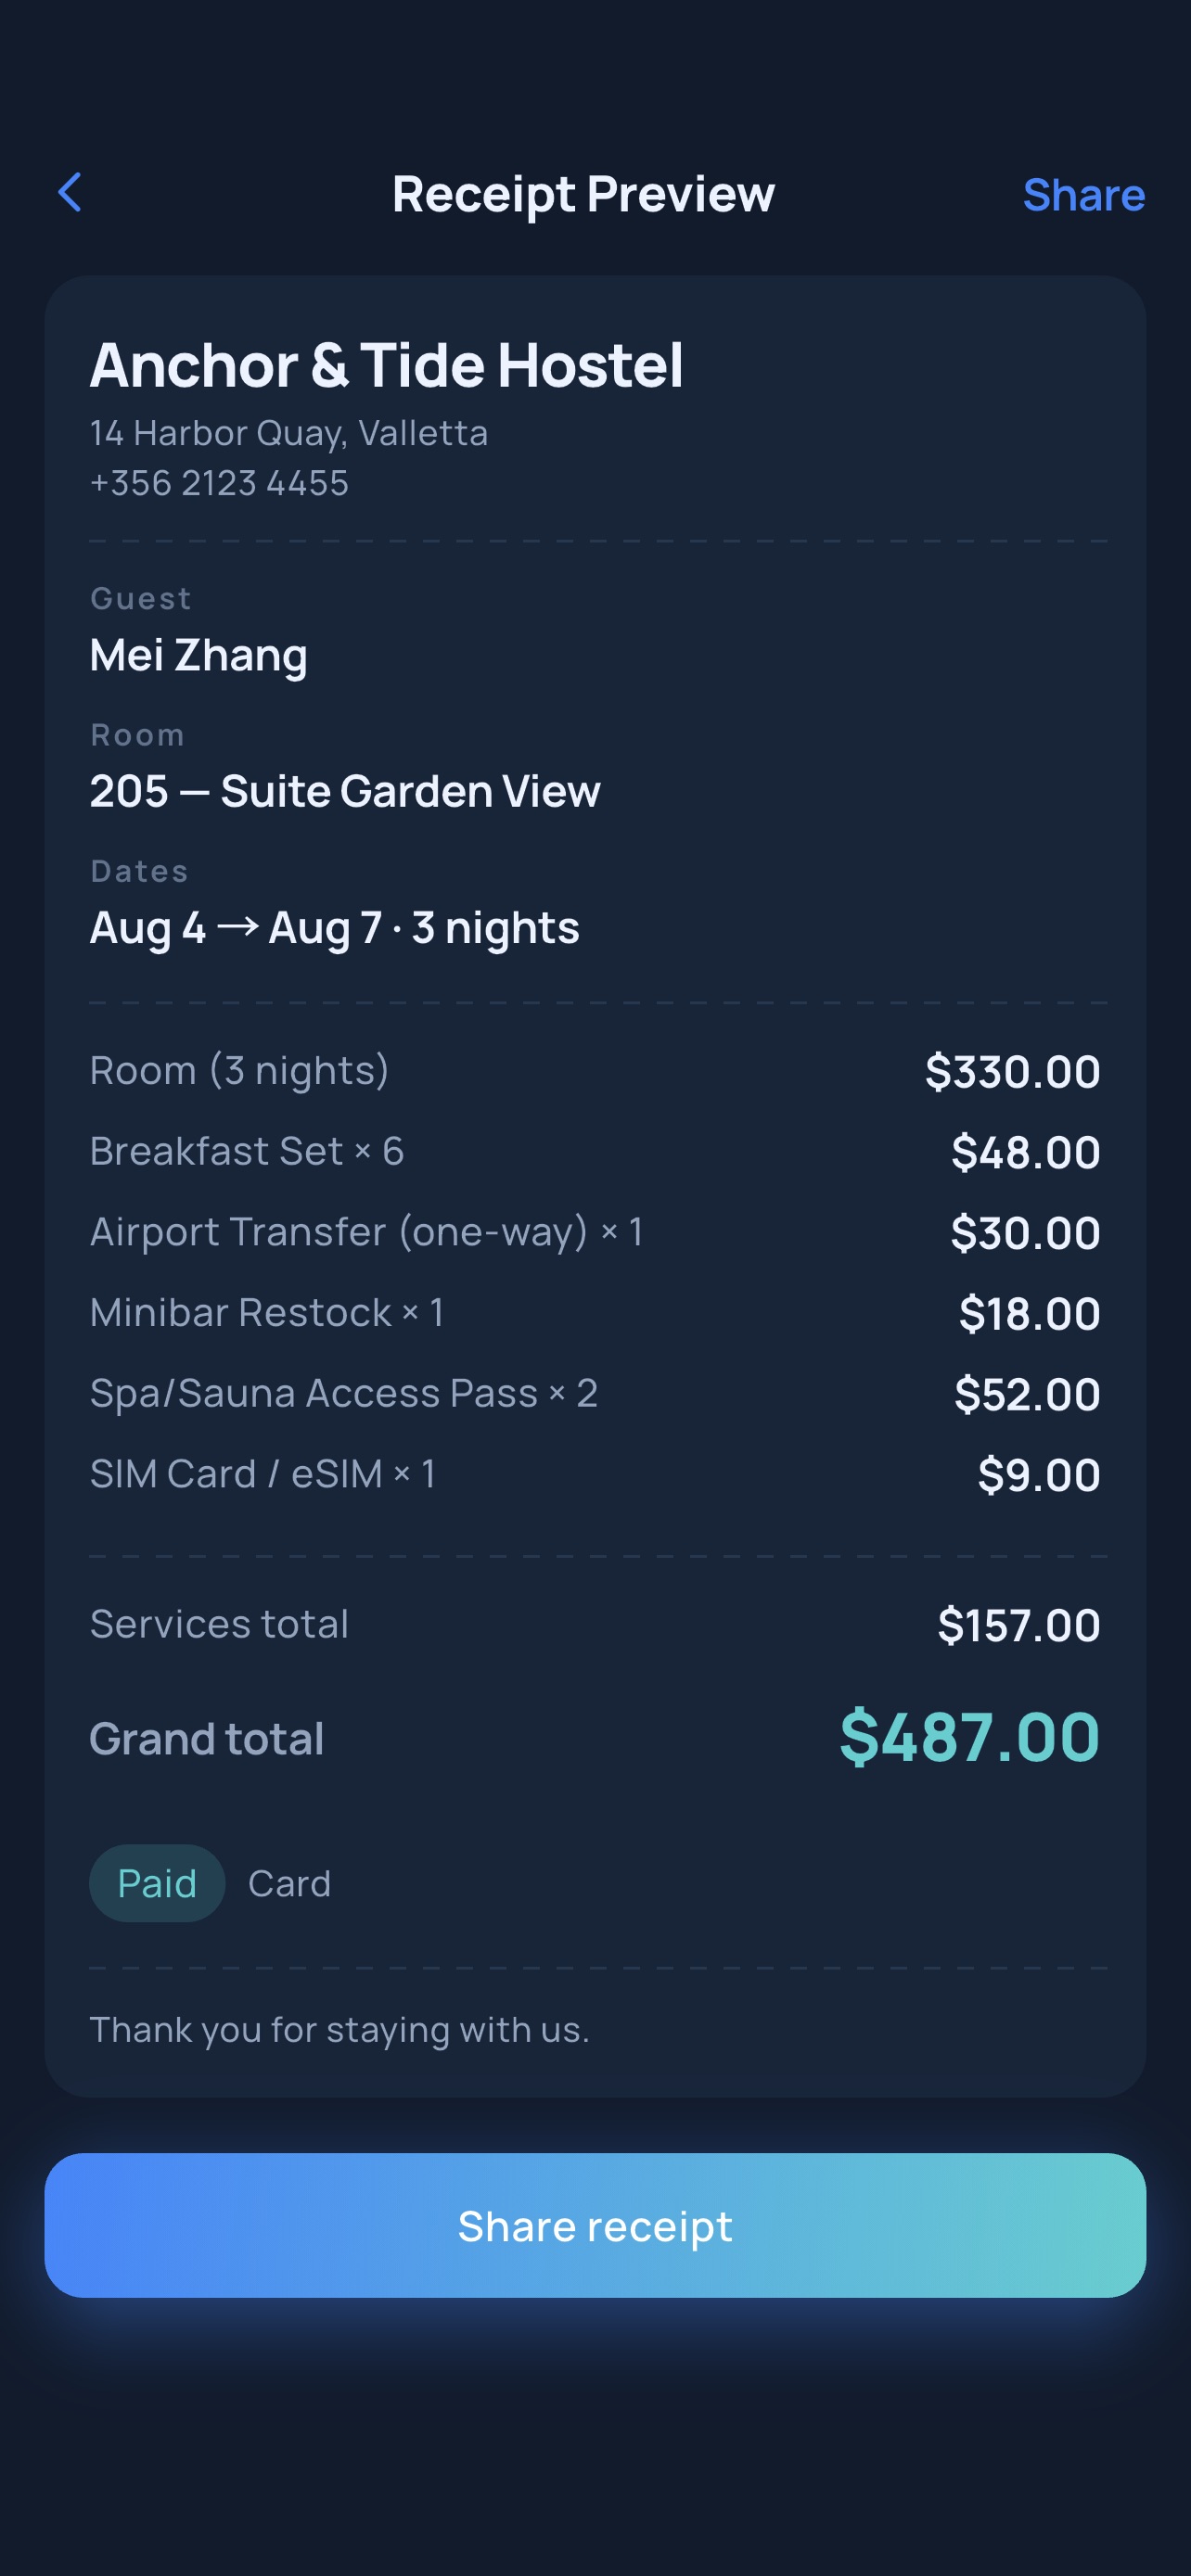
Task: Tap the Share receipt button
Action: pos(595,2226)
